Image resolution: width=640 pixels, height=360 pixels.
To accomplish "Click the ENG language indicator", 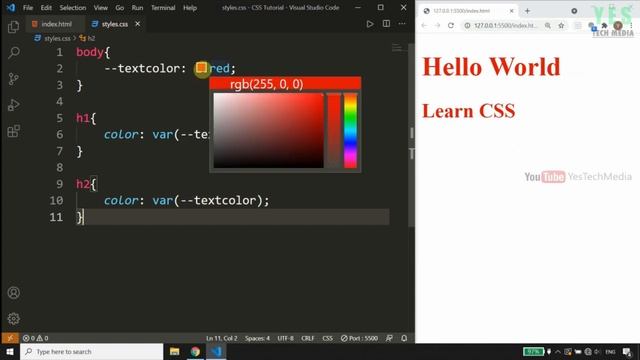I will (610, 352).
